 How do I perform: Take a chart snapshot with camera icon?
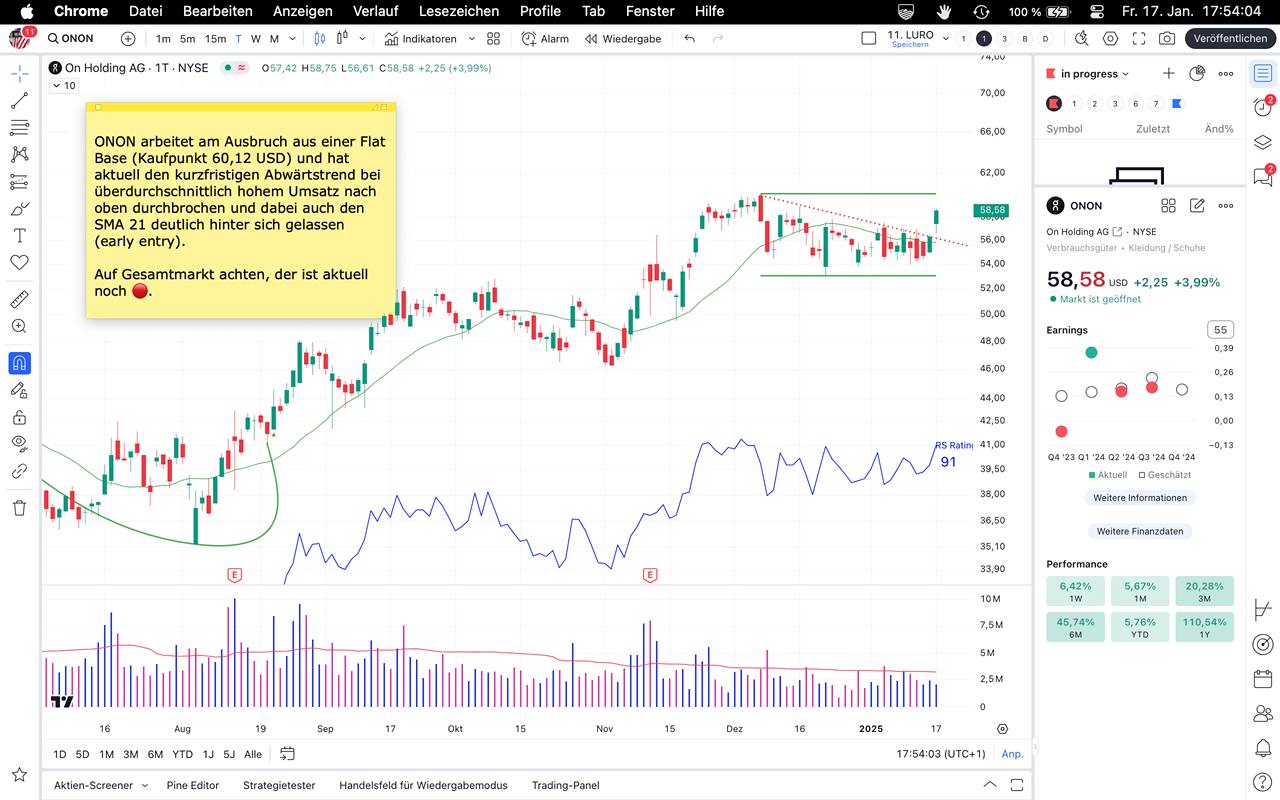click(1167, 39)
